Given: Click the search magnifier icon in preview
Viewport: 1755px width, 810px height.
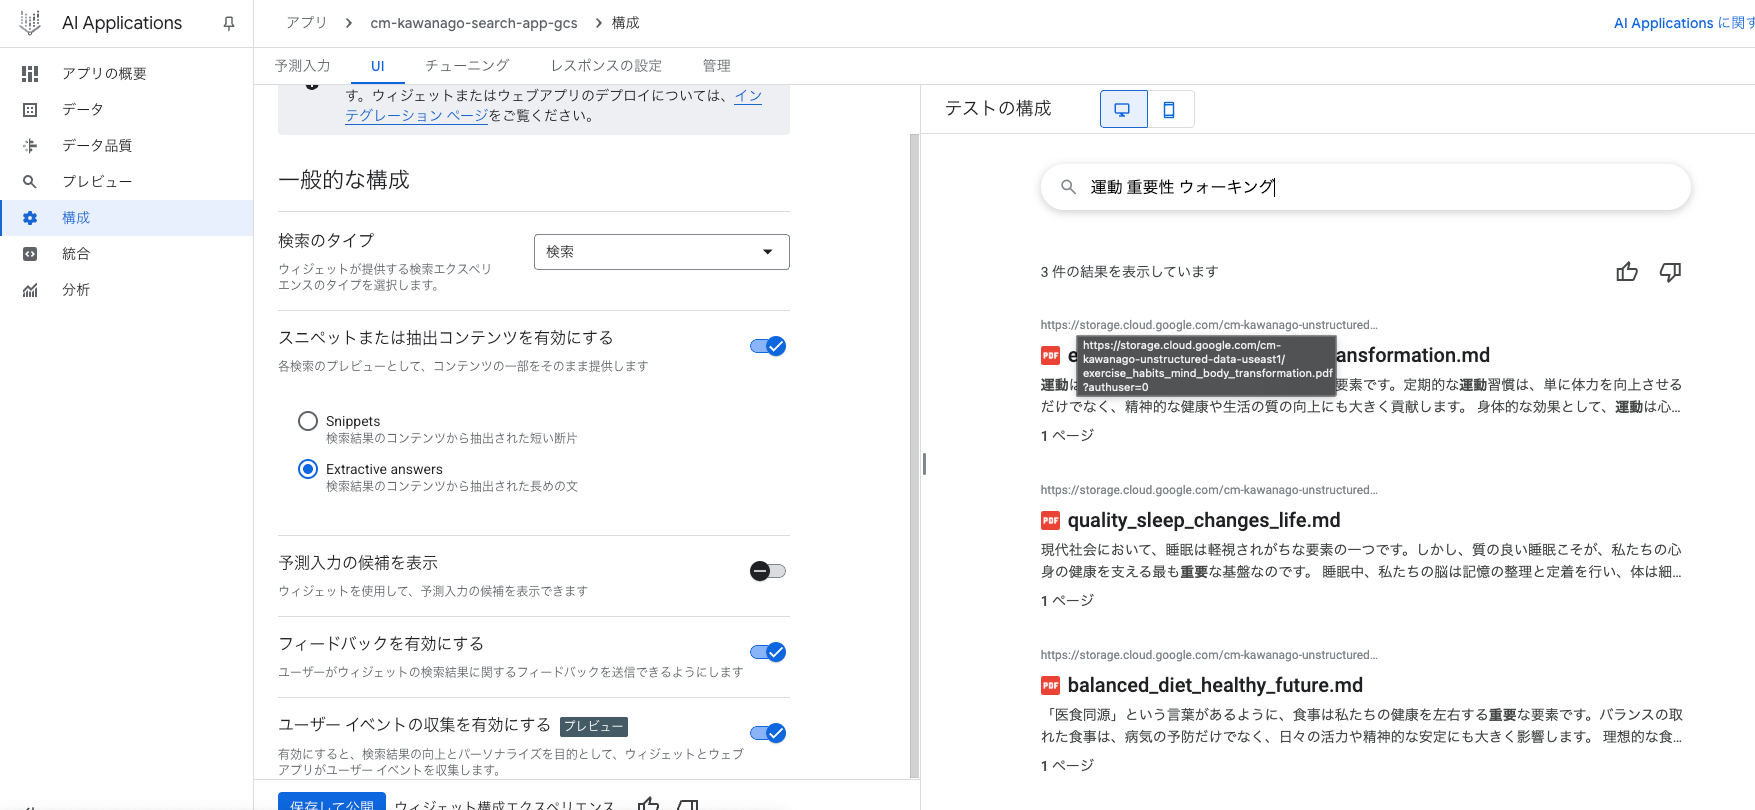Looking at the screenshot, I should click(x=1068, y=187).
